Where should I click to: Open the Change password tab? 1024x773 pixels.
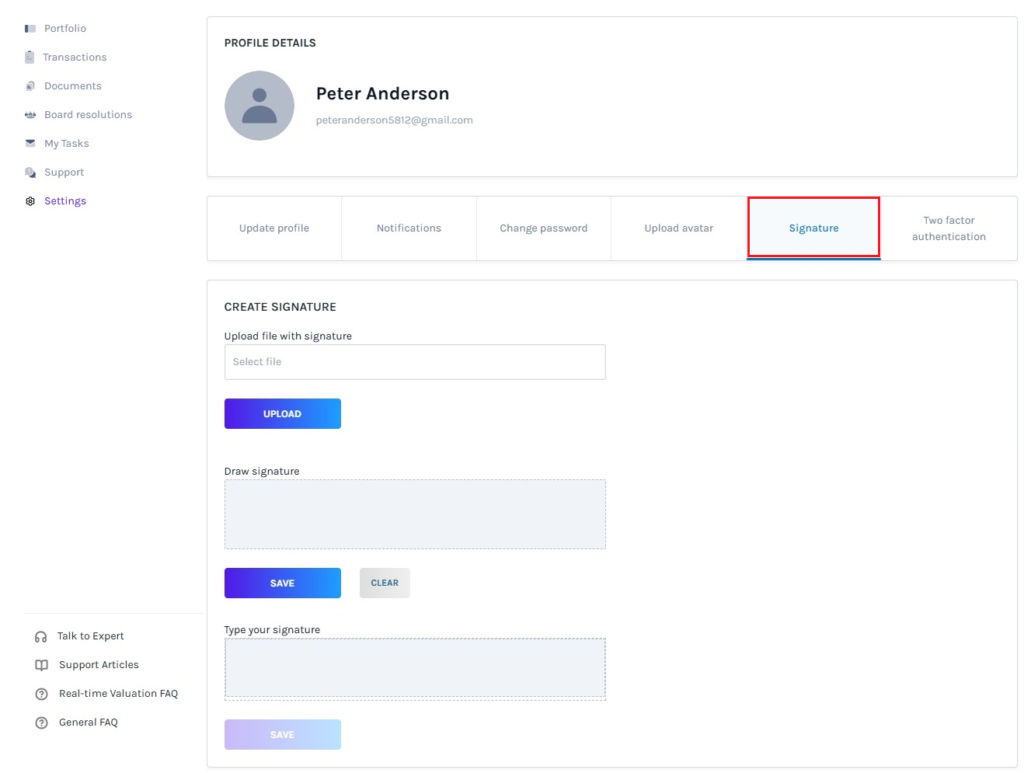point(544,228)
